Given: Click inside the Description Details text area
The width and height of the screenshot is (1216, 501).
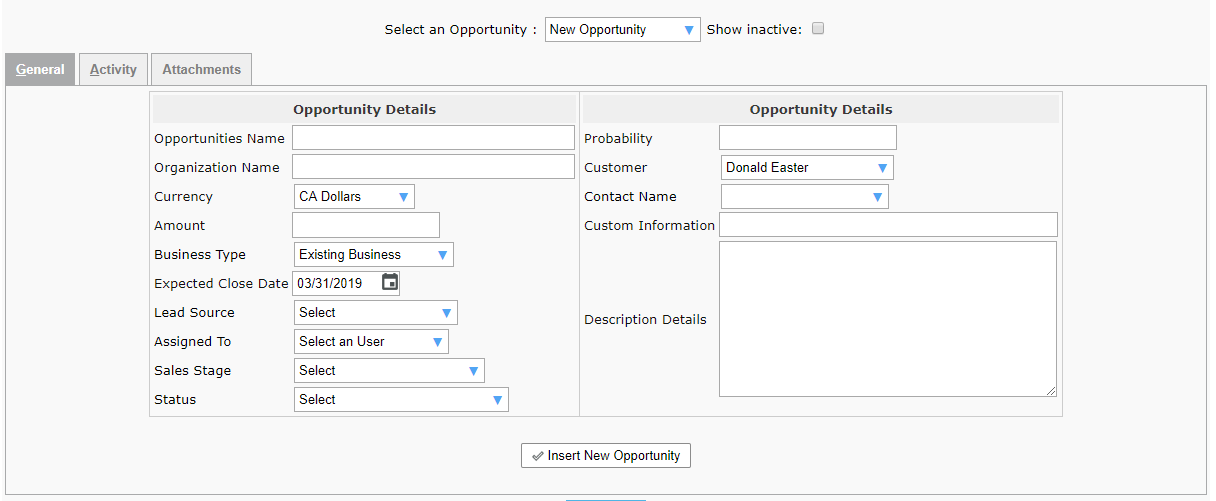Looking at the screenshot, I should tap(887, 319).
